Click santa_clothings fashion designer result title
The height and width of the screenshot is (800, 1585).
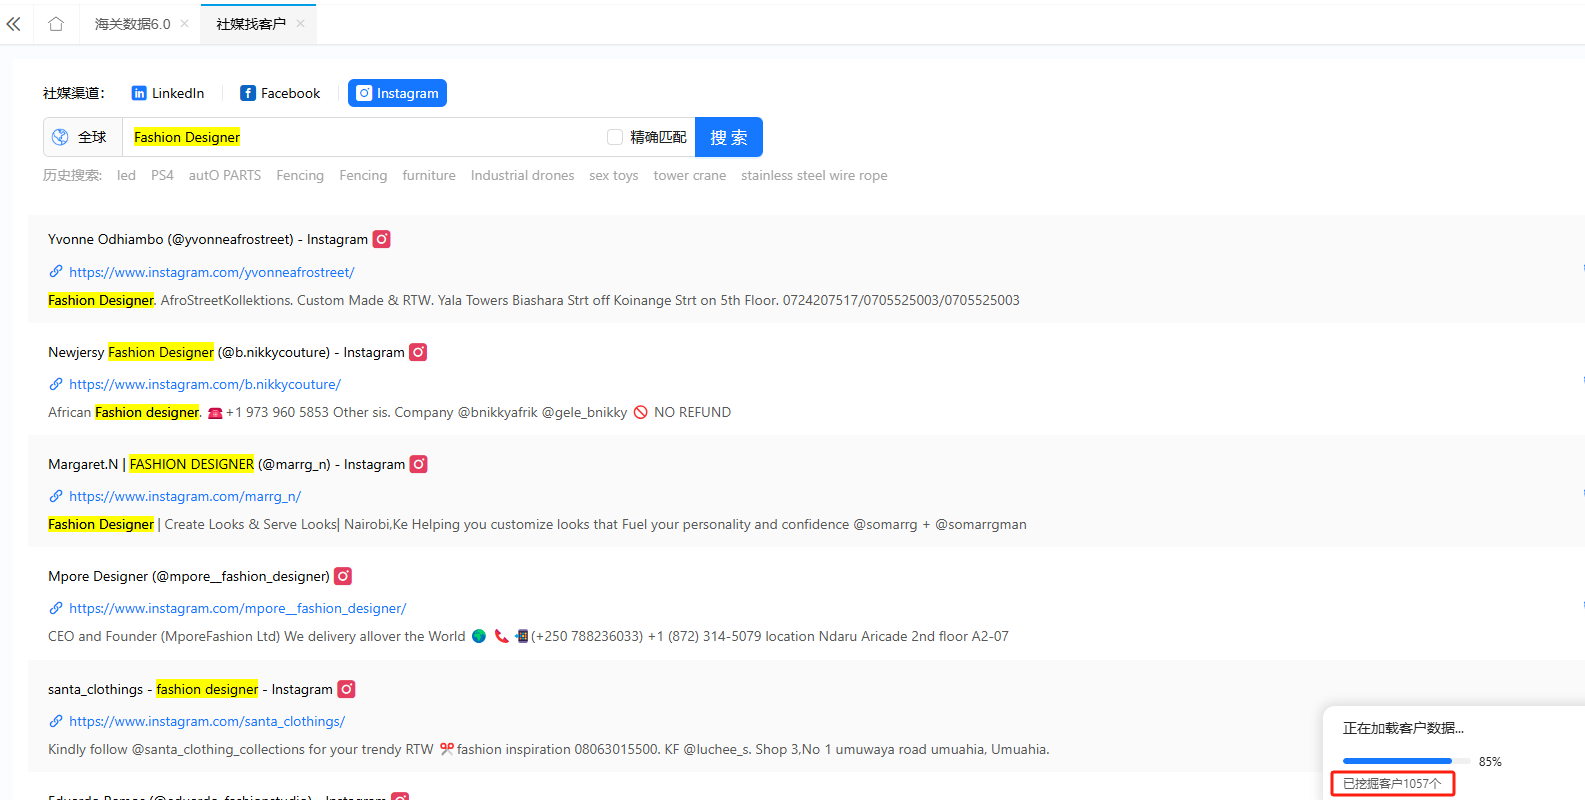tap(190, 689)
